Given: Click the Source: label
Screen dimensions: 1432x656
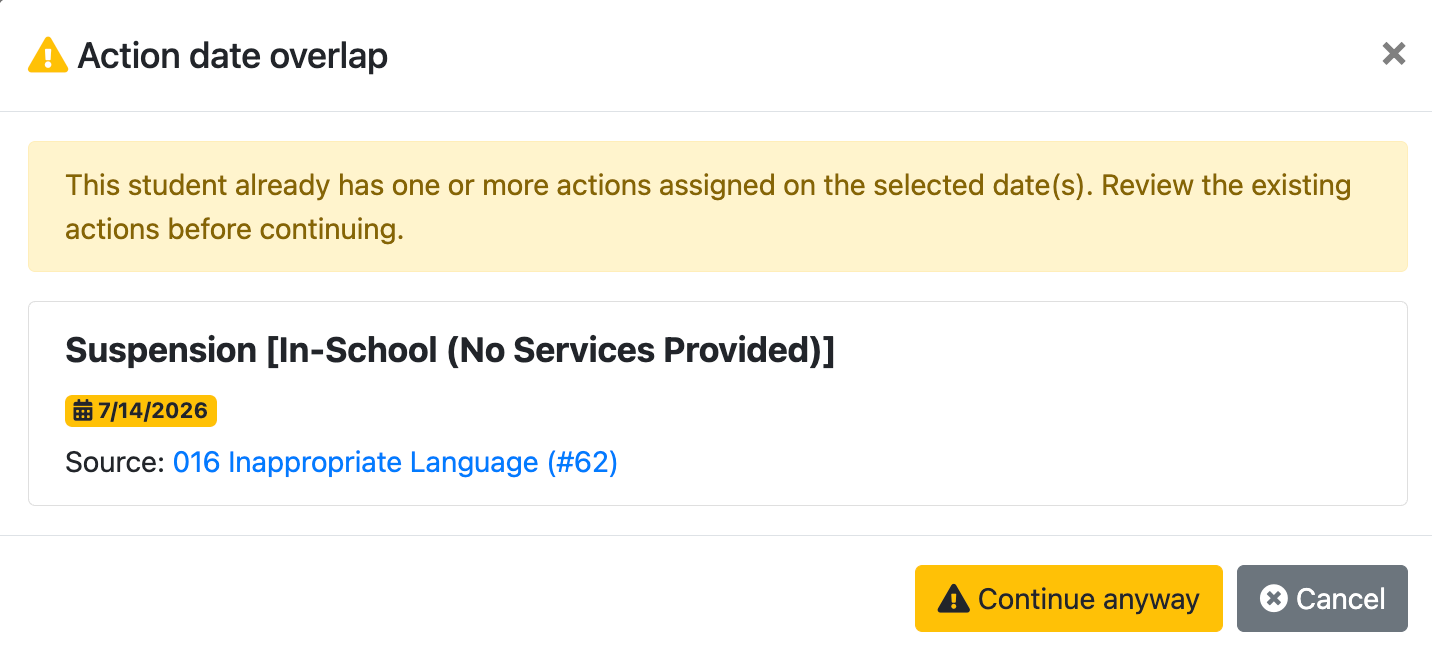Looking at the screenshot, I should [115, 463].
